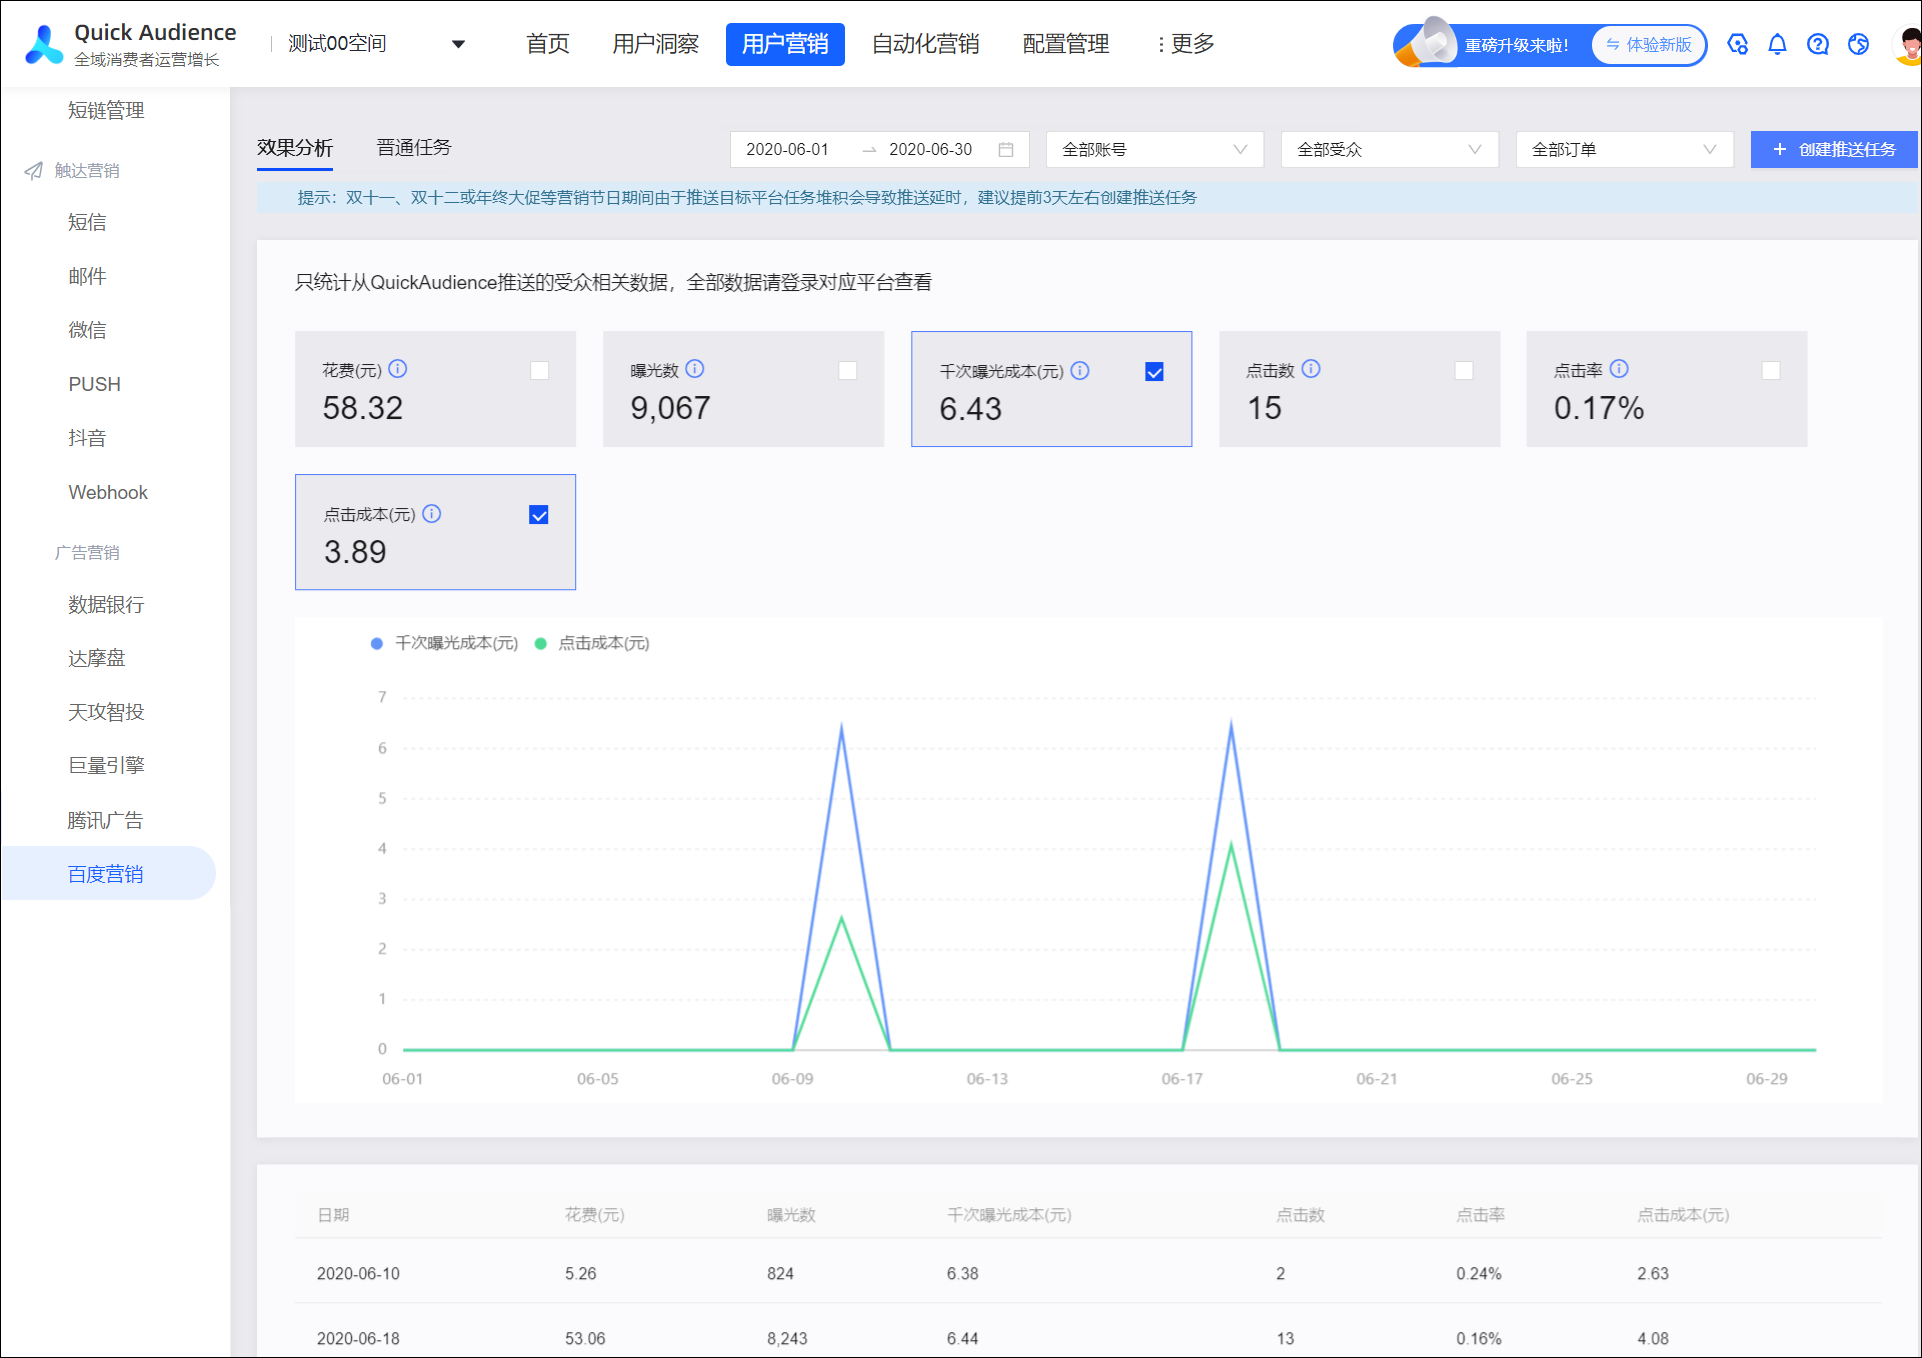The image size is (1922, 1358).
Task: Toggle blue 千次曝光成本(元) legend swatch
Action: click(x=377, y=644)
